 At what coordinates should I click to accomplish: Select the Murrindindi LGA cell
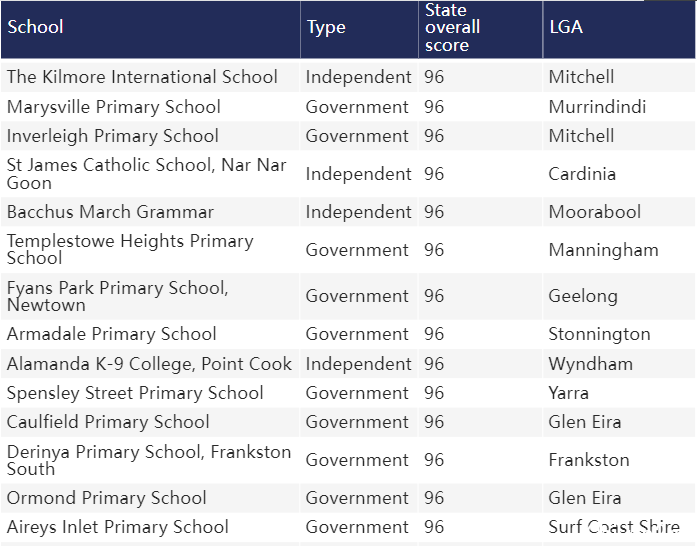click(597, 107)
